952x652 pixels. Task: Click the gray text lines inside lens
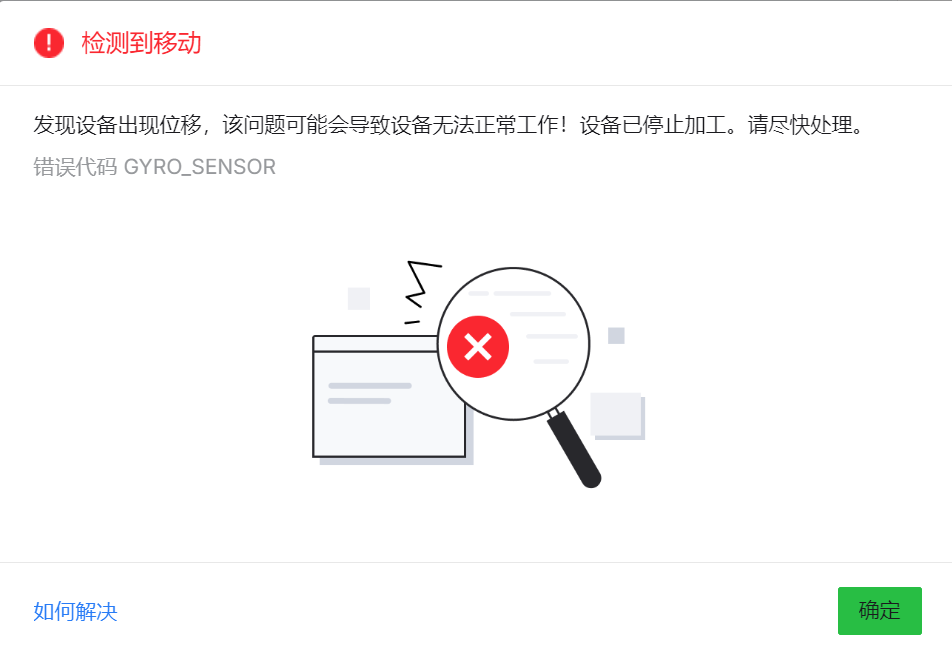[x=523, y=327]
